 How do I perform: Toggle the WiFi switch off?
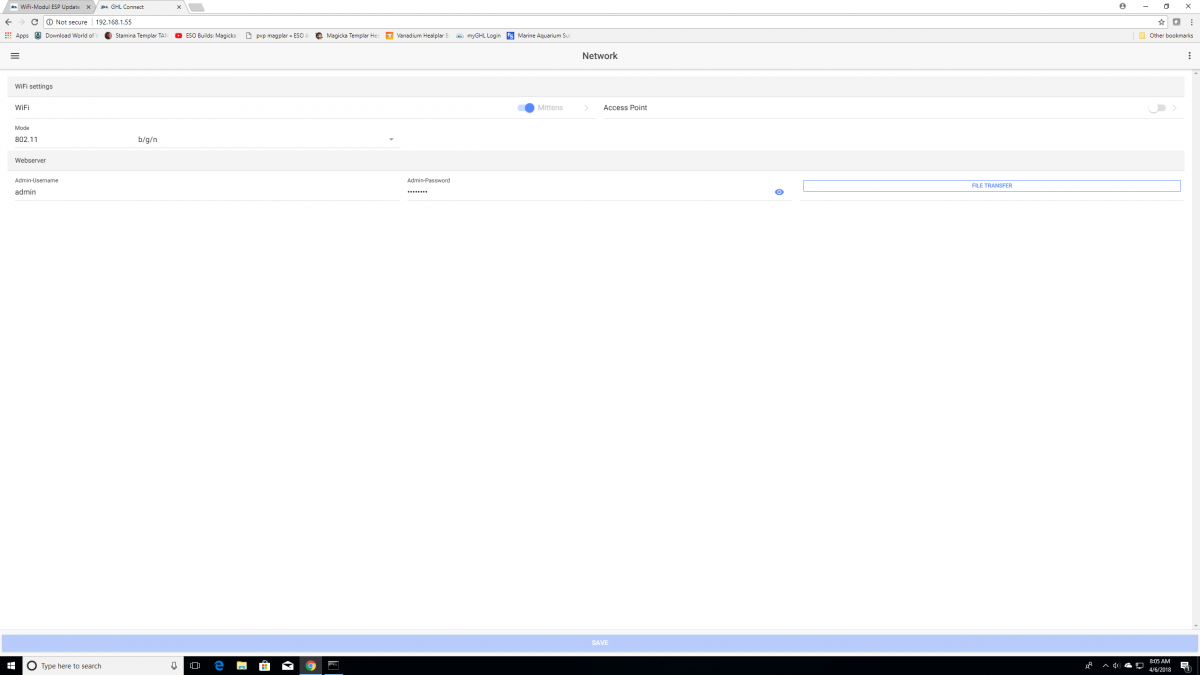(526, 108)
